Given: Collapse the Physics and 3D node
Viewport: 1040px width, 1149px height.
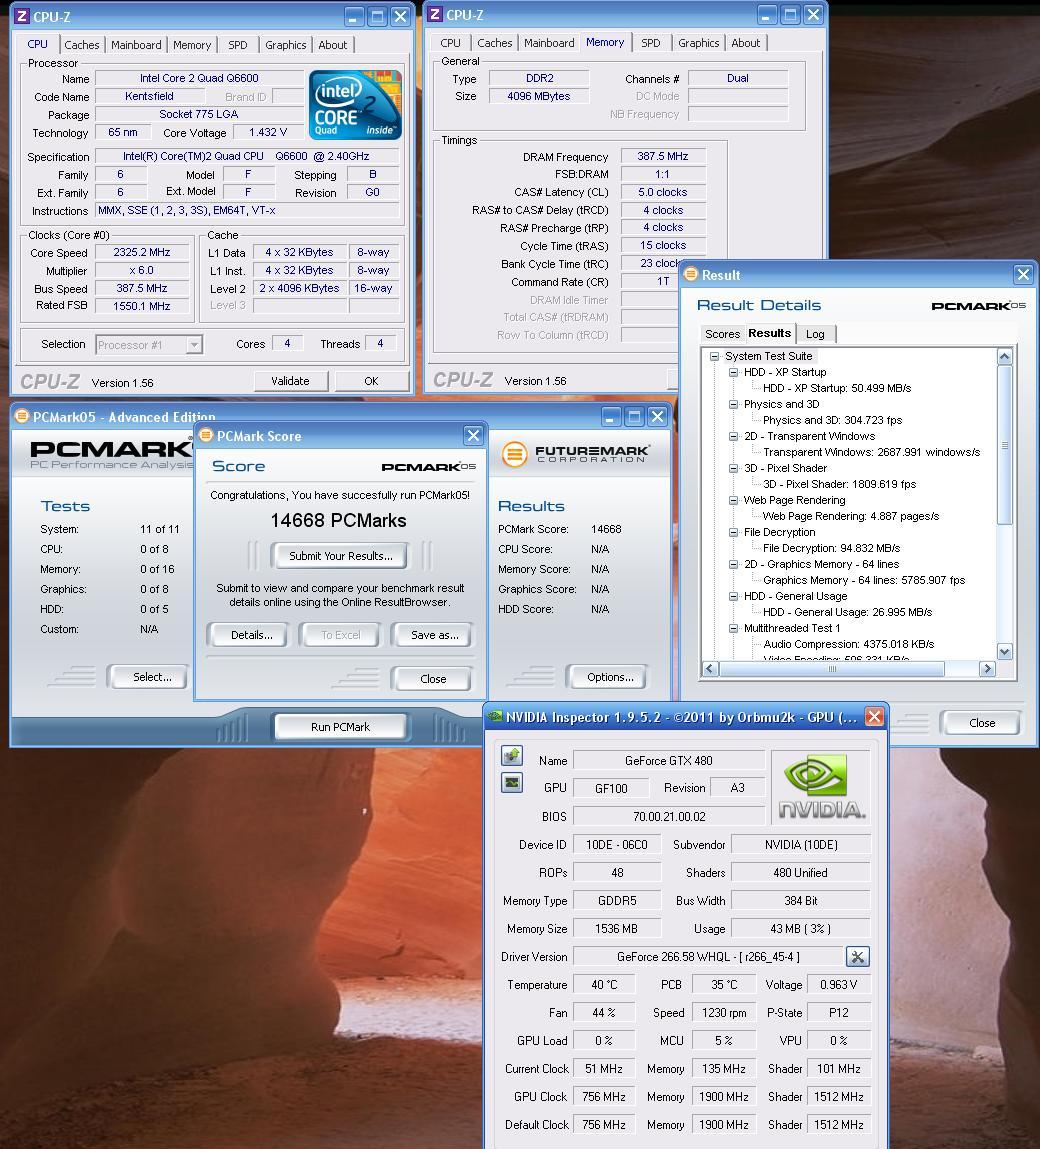Looking at the screenshot, I should point(733,404).
